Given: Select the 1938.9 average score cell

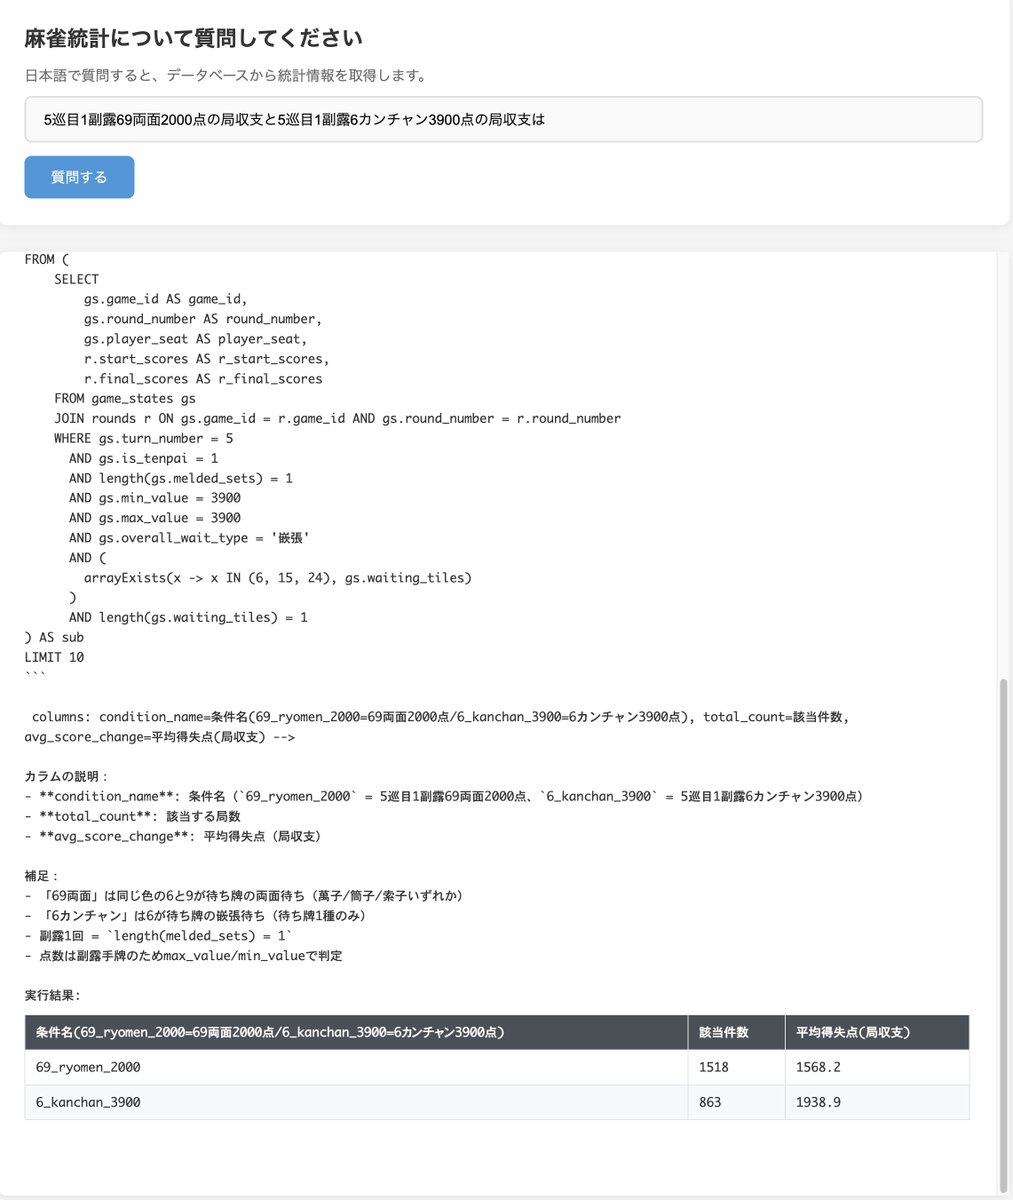Looking at the screenshot, I should click(877, 1102).
